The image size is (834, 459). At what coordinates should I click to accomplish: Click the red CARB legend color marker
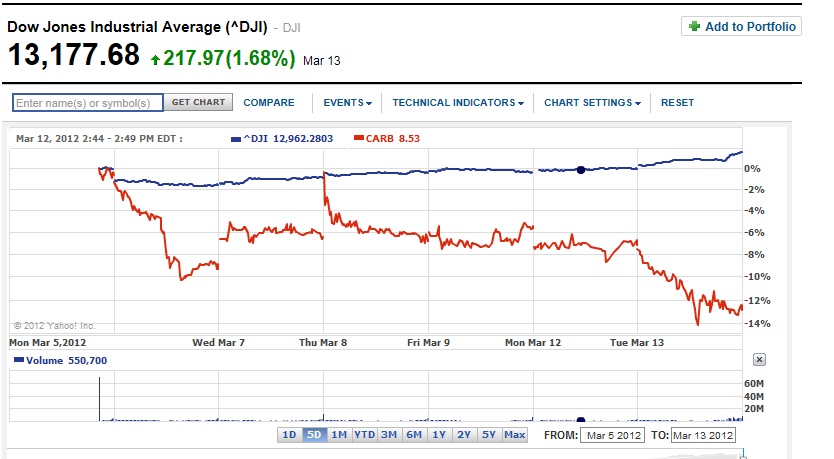[x=359, y=138]
